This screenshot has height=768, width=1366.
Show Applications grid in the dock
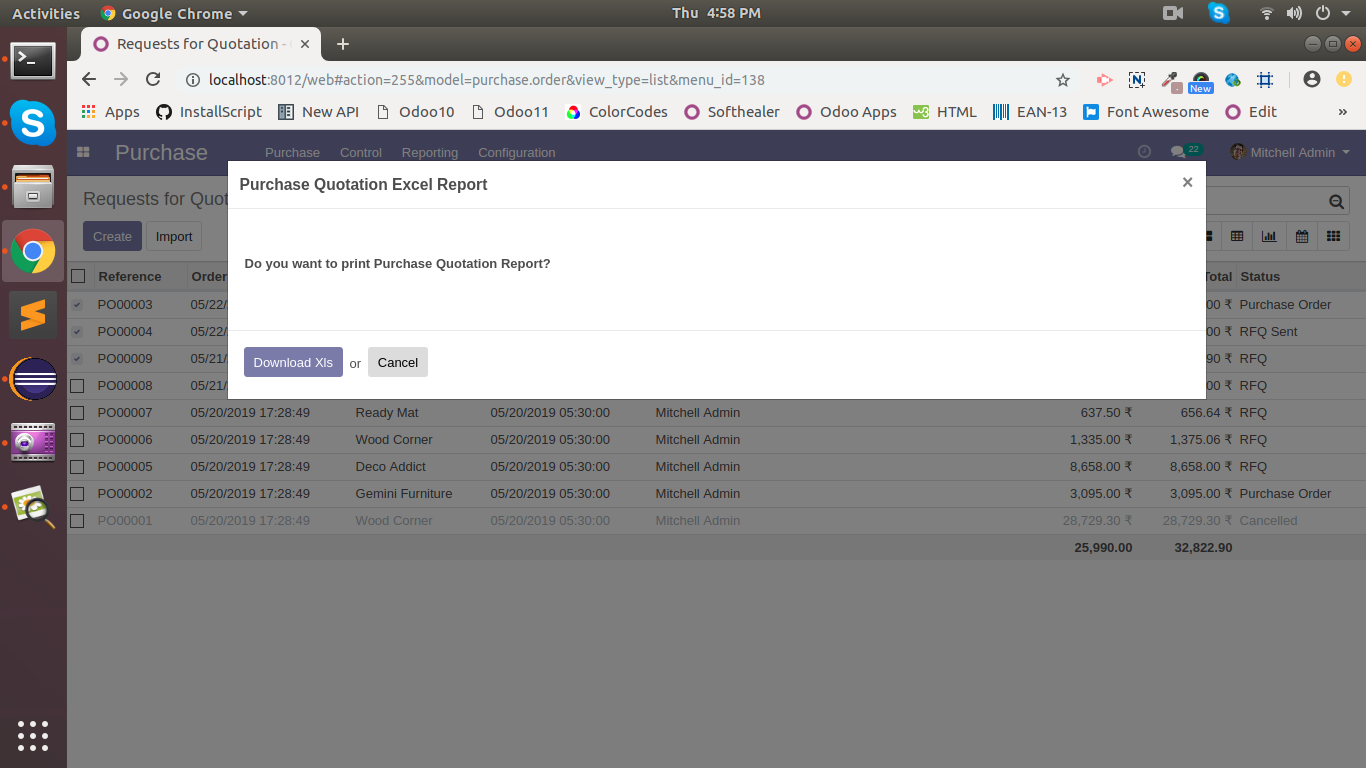click(33, 735)
